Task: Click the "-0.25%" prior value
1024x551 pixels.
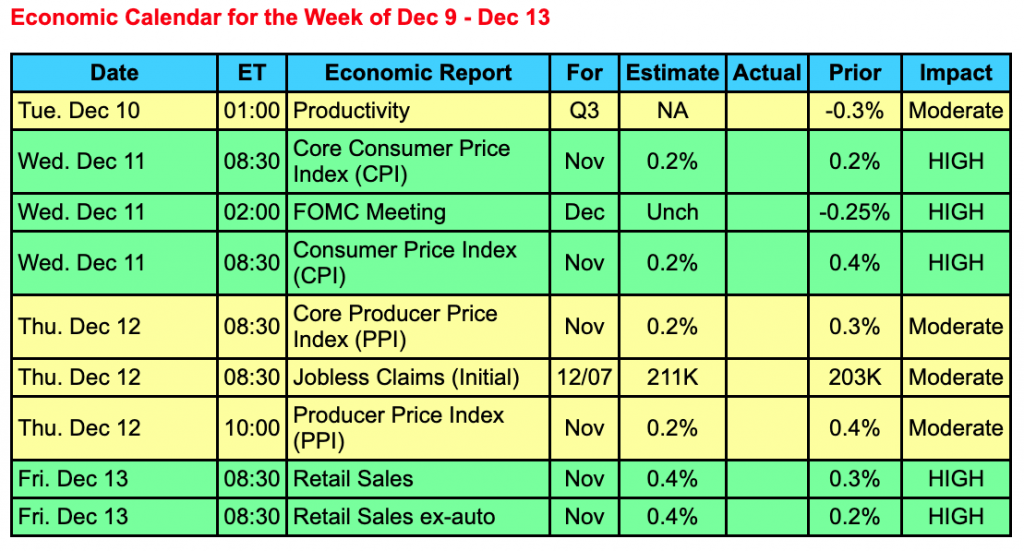Action: 855,212
